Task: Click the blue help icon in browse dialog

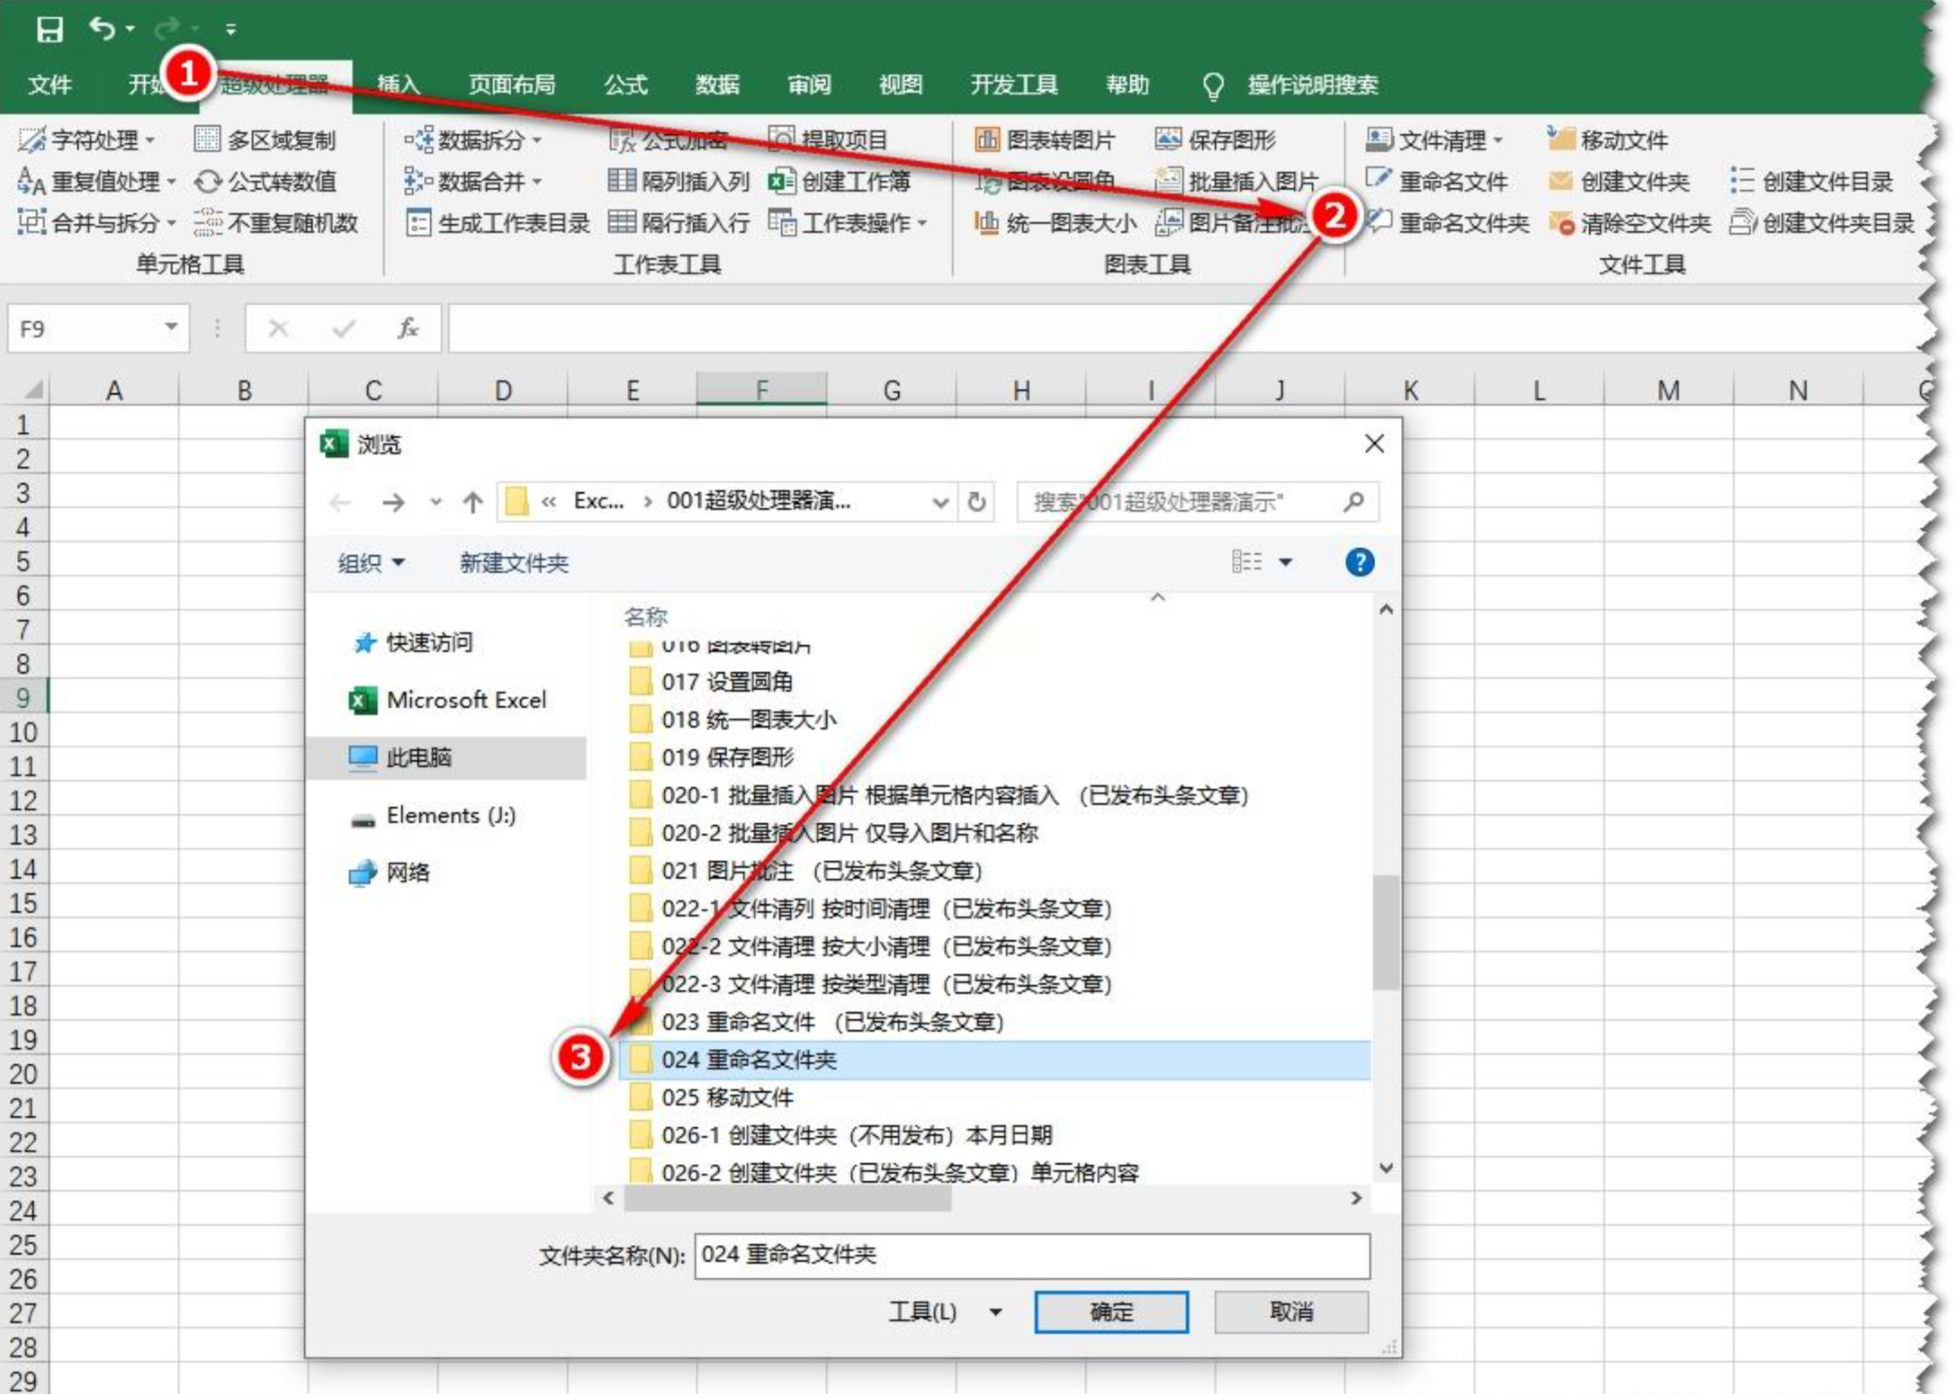Action: tap(1359, 562)
